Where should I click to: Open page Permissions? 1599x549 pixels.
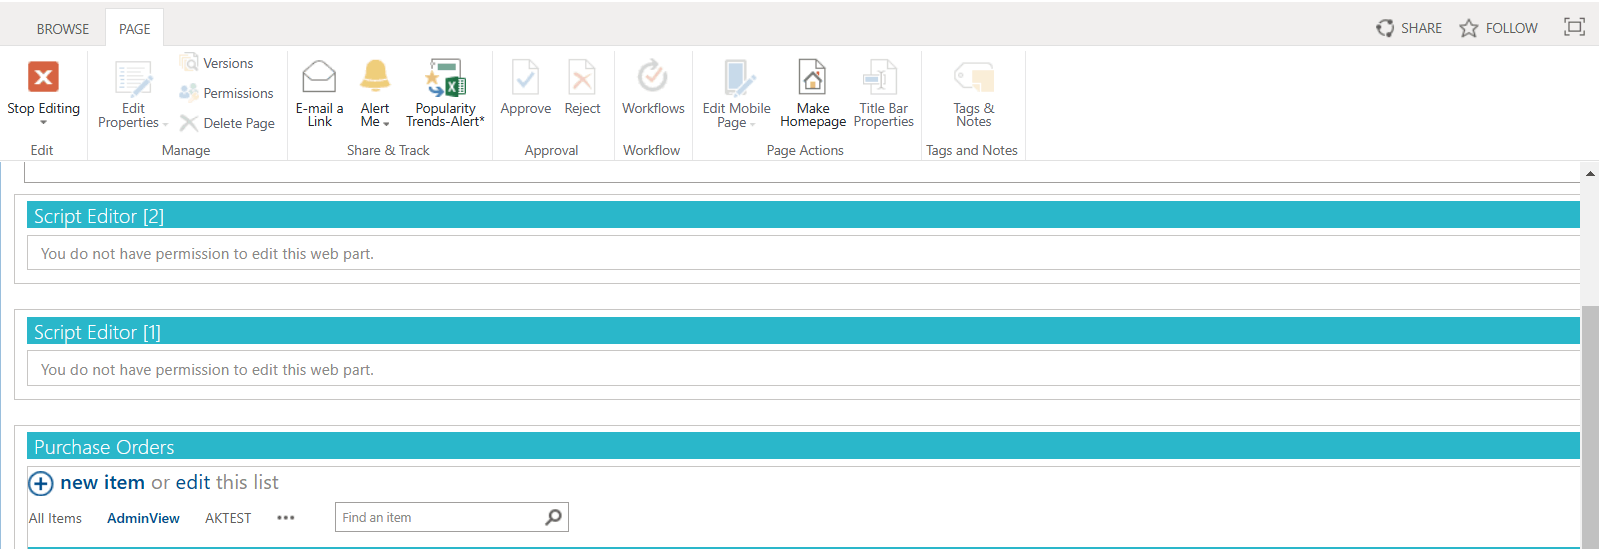click(227, 93)
